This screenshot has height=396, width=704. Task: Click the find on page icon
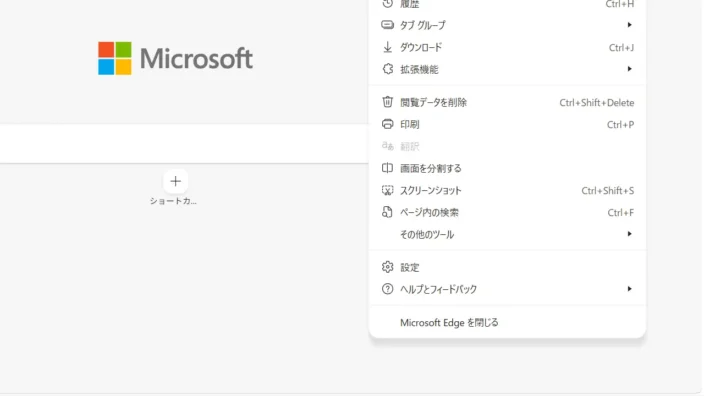[387, 212]
